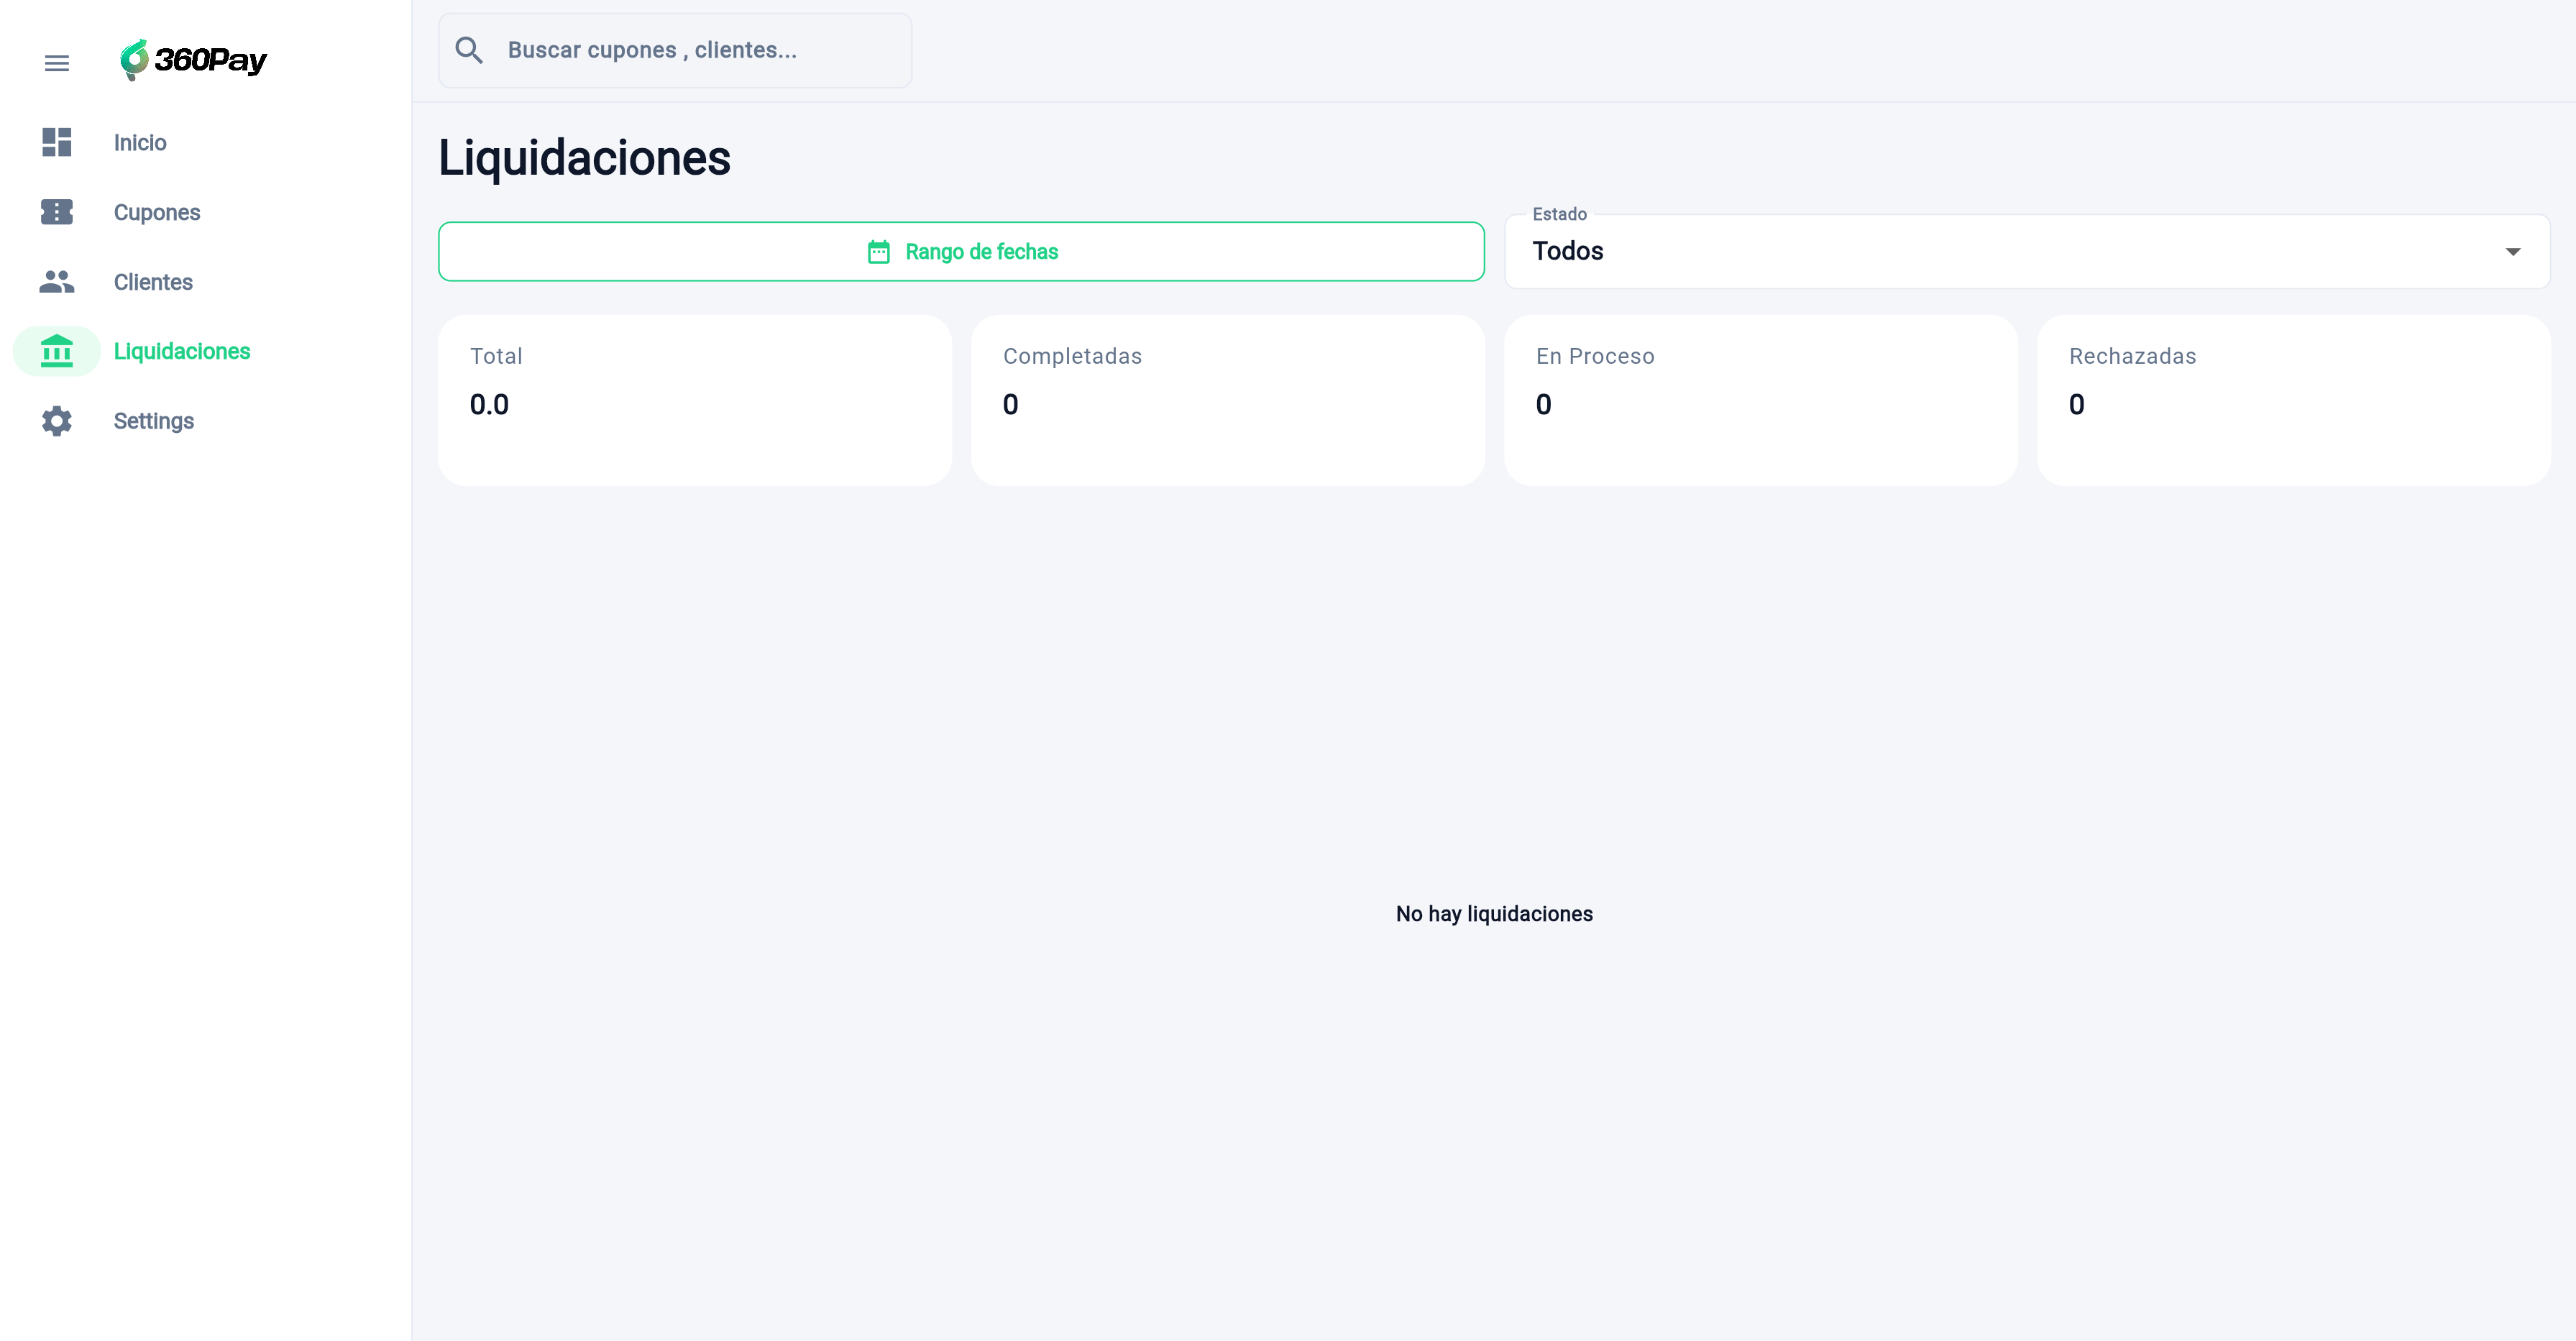The height and width of the screenshot is (1341, 2576).
Task: Click the calendar icon in date range
Action: click(x=878, y=252)
